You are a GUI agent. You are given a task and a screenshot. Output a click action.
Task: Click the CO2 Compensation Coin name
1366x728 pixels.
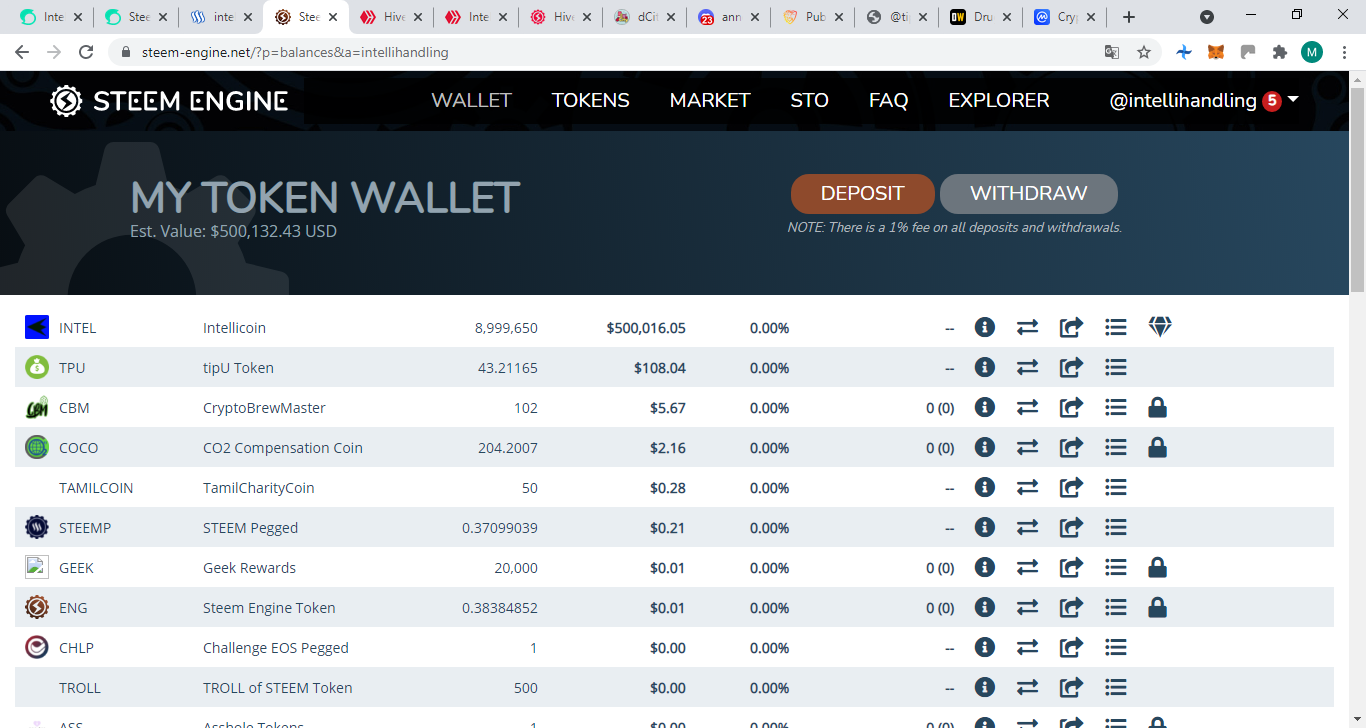click(x=283, y=448)
